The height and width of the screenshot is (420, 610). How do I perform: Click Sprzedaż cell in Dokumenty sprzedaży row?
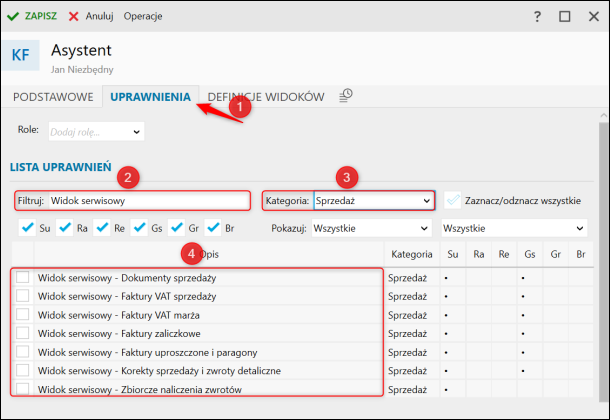[x=407, y=278]
